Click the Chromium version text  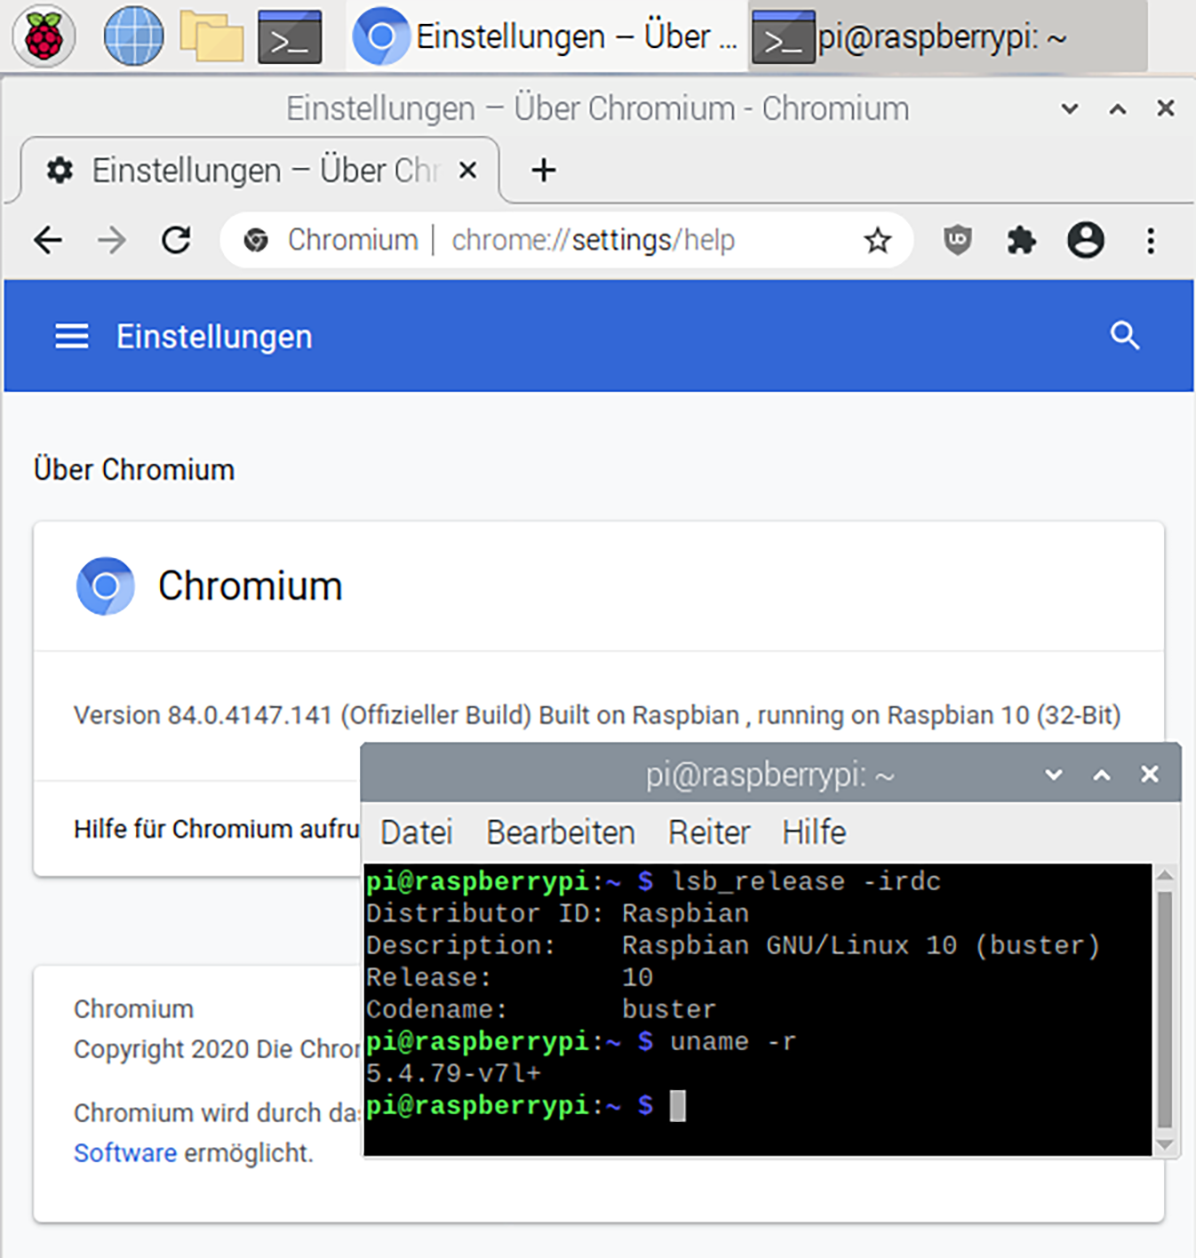point(597,715)
